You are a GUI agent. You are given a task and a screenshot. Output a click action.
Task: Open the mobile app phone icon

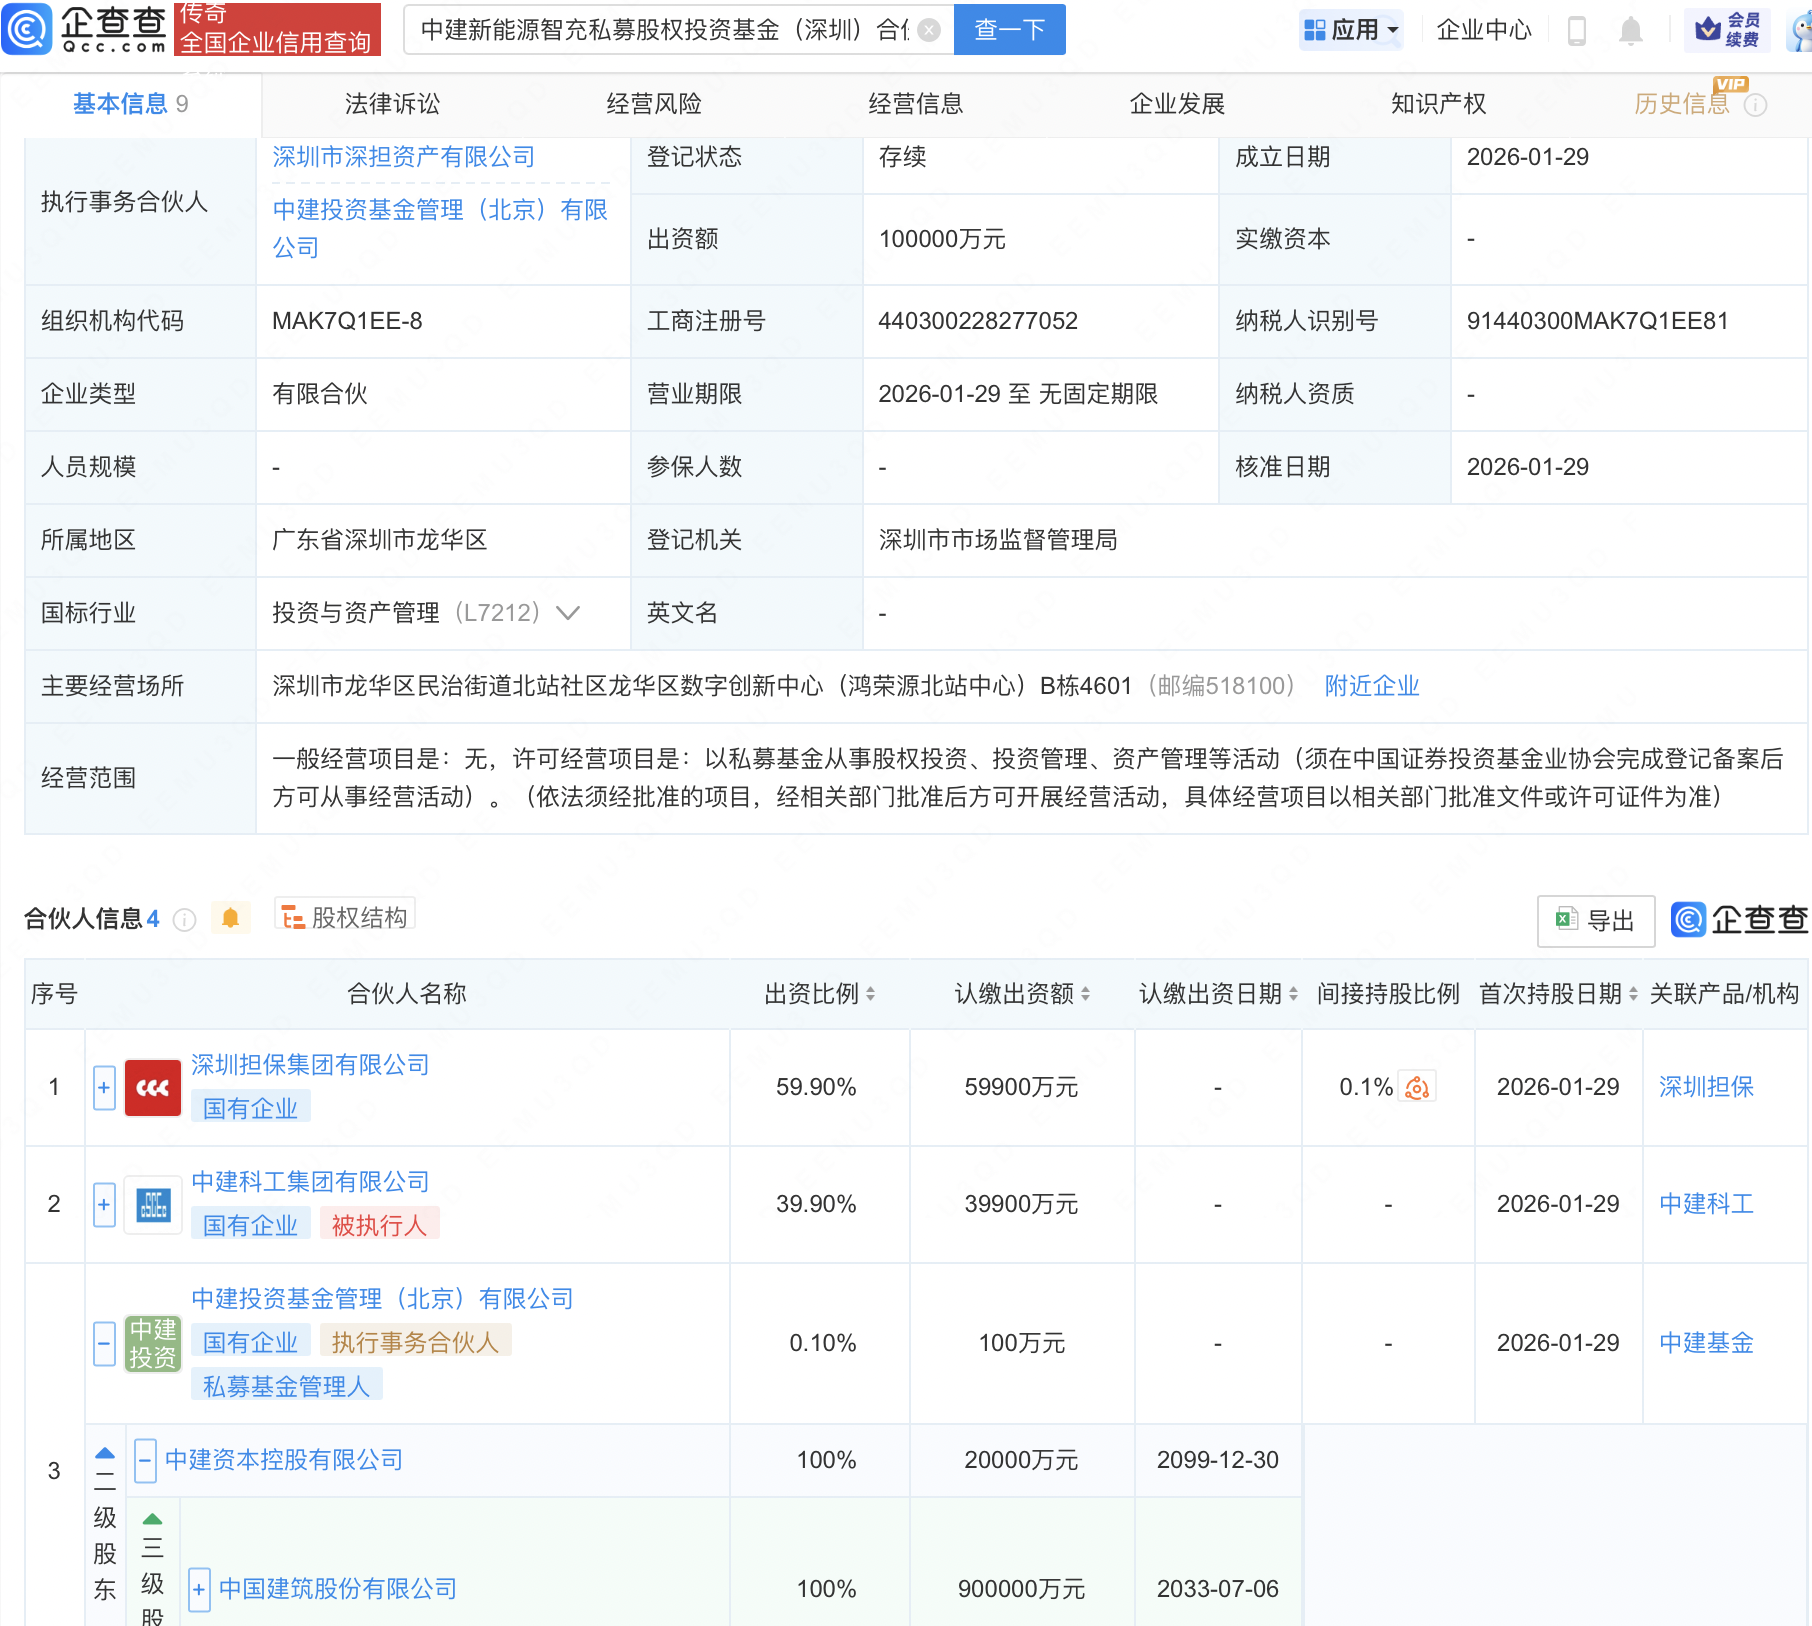(1577, 31)
